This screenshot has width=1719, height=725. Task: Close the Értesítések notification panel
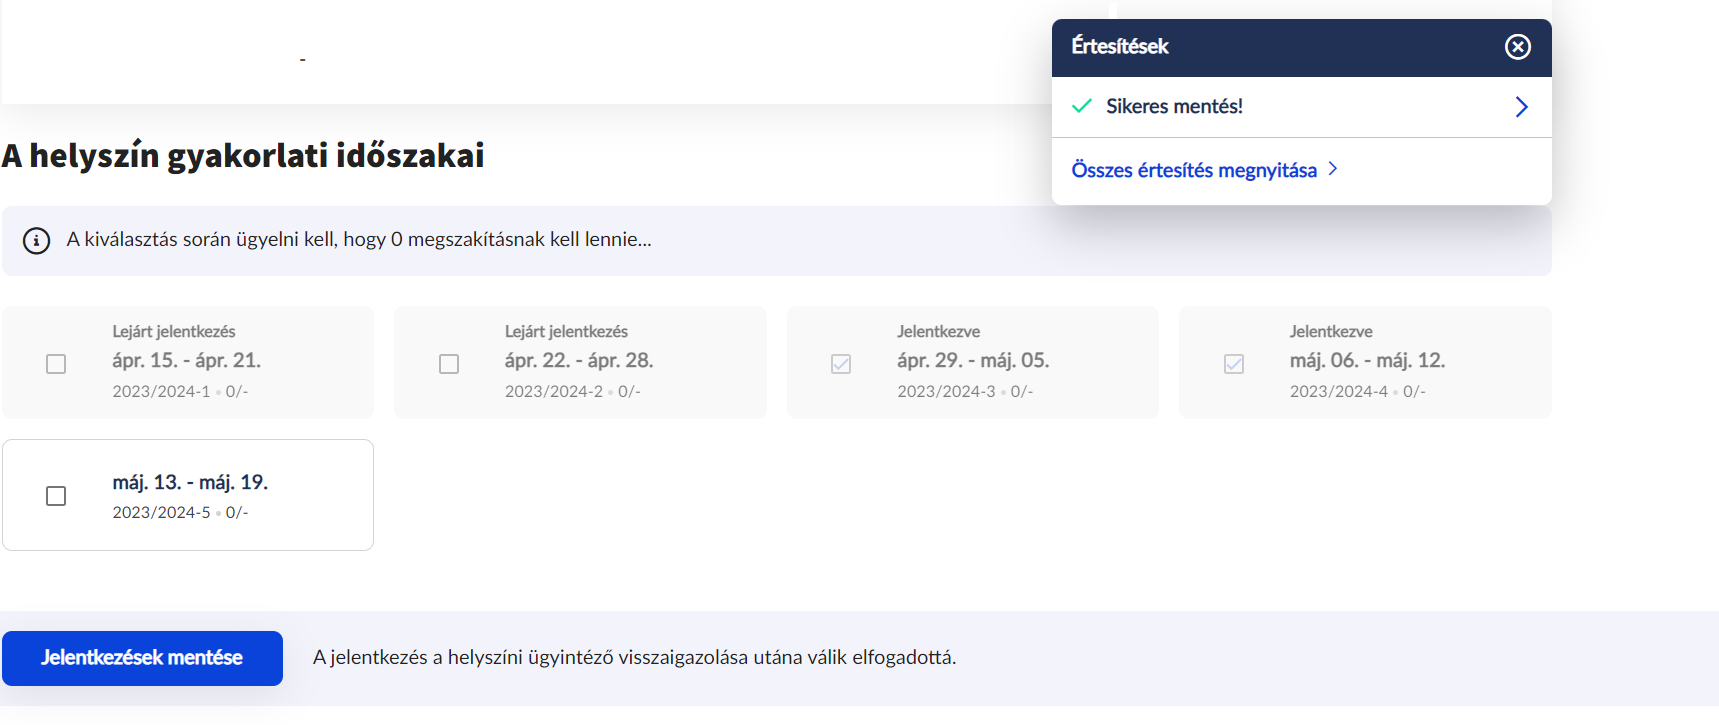point(1517,47)
